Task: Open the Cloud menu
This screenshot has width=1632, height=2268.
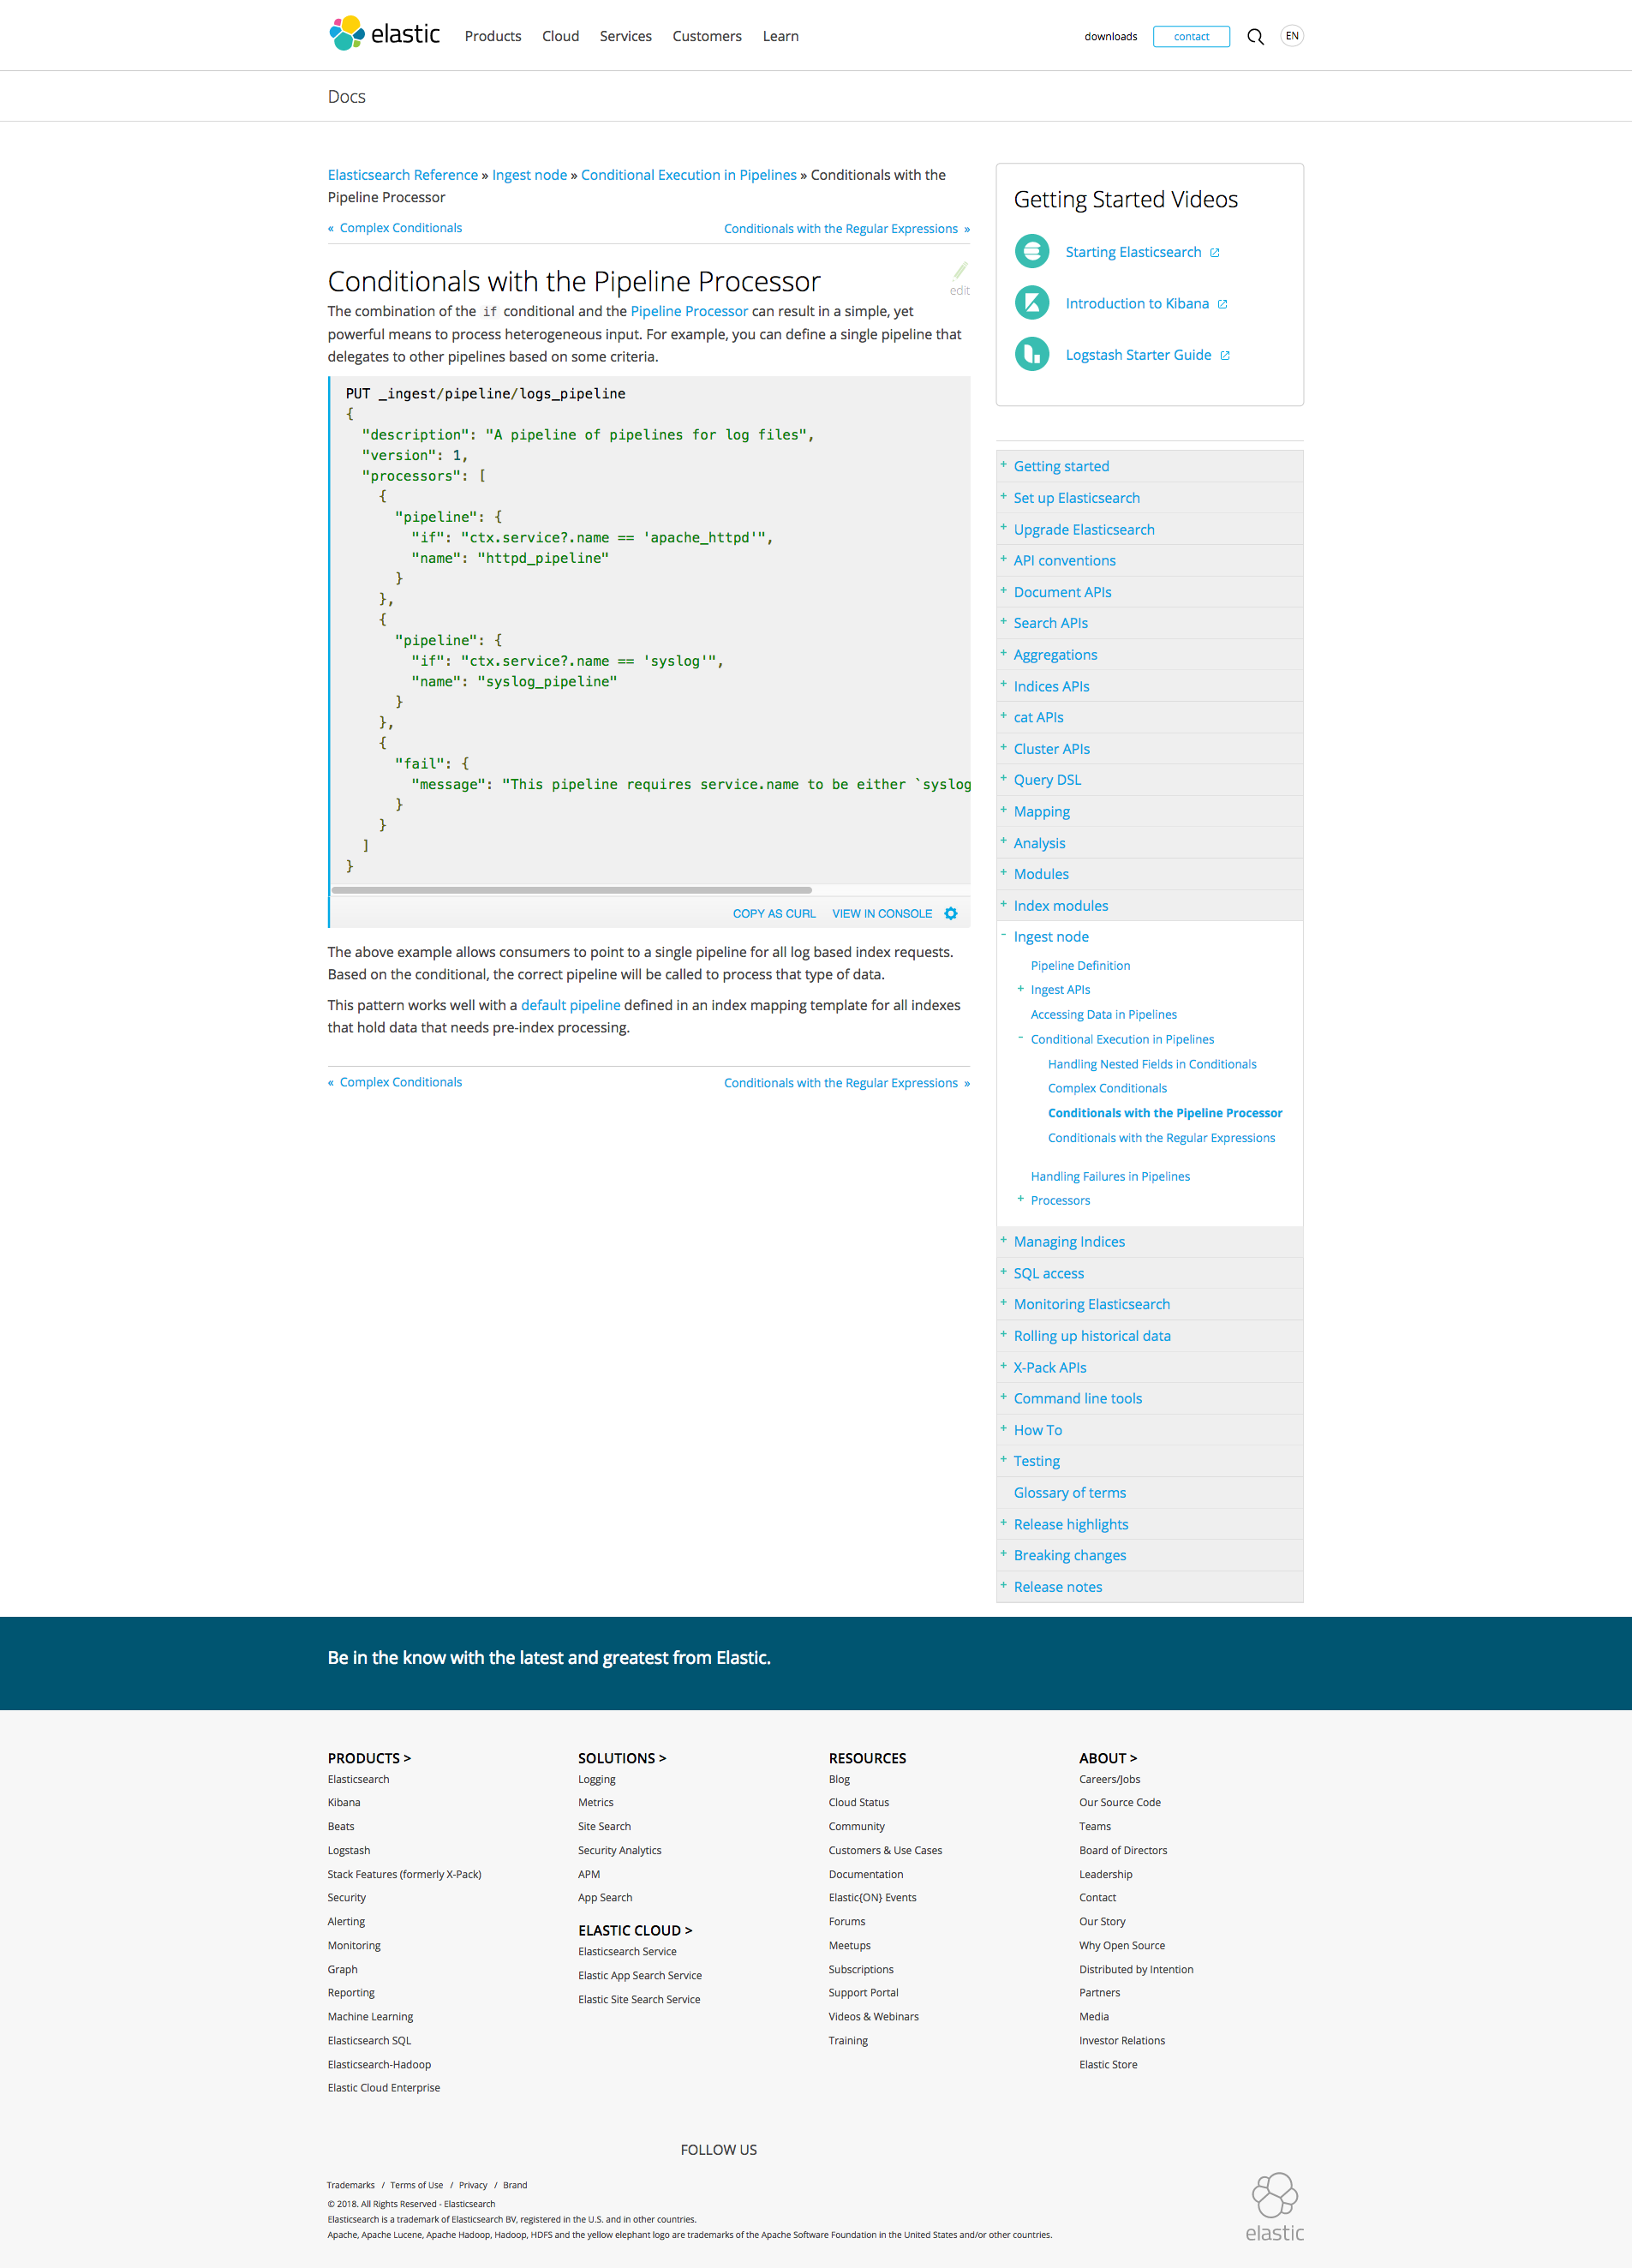Action: click(560, 36)
